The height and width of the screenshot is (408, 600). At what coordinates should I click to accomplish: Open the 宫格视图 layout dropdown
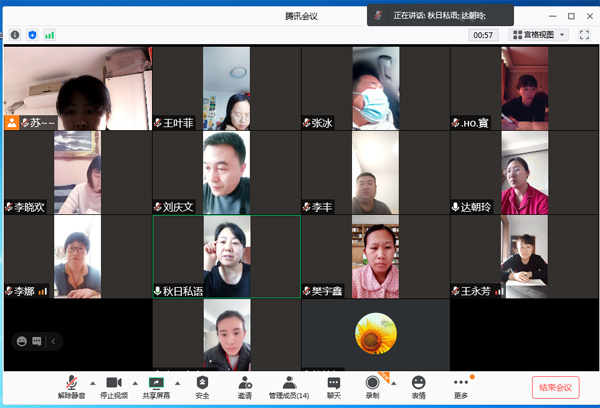[539, 35]
